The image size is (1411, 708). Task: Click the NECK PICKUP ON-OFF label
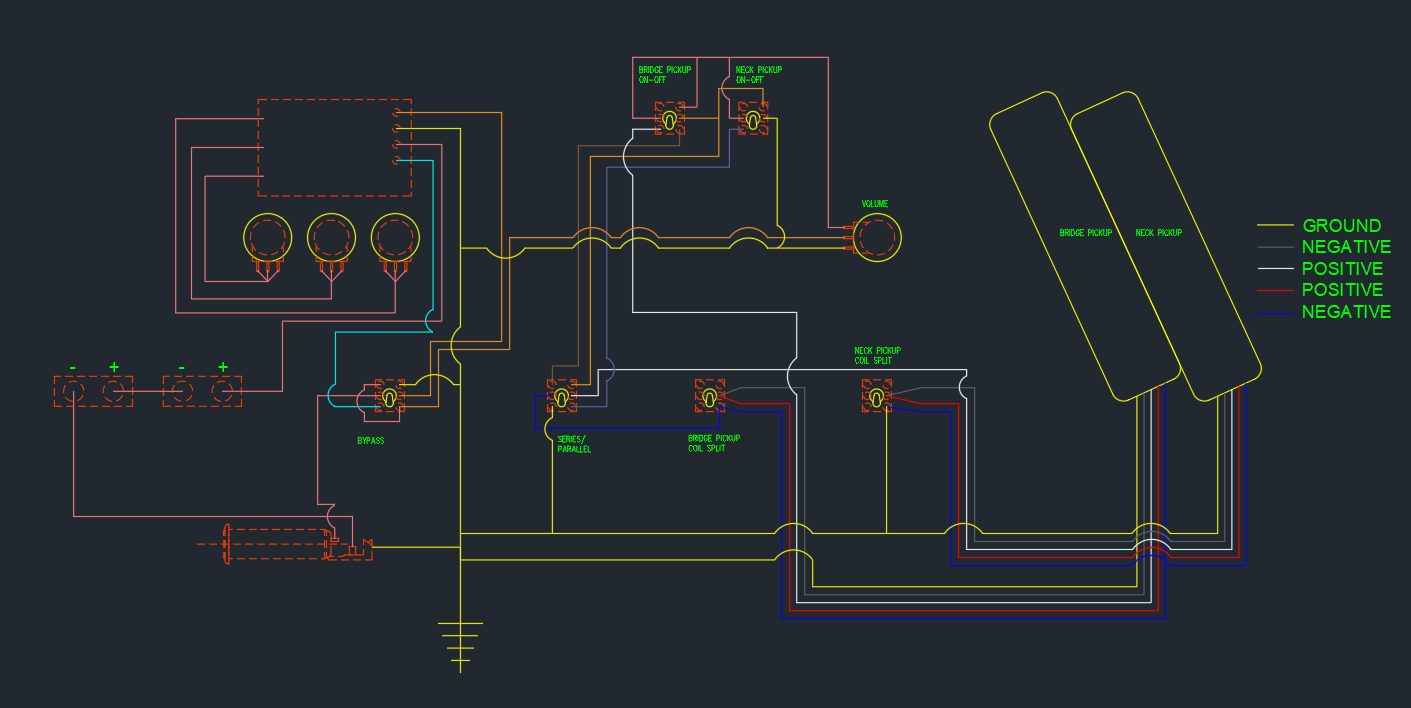tap(759, 75)
